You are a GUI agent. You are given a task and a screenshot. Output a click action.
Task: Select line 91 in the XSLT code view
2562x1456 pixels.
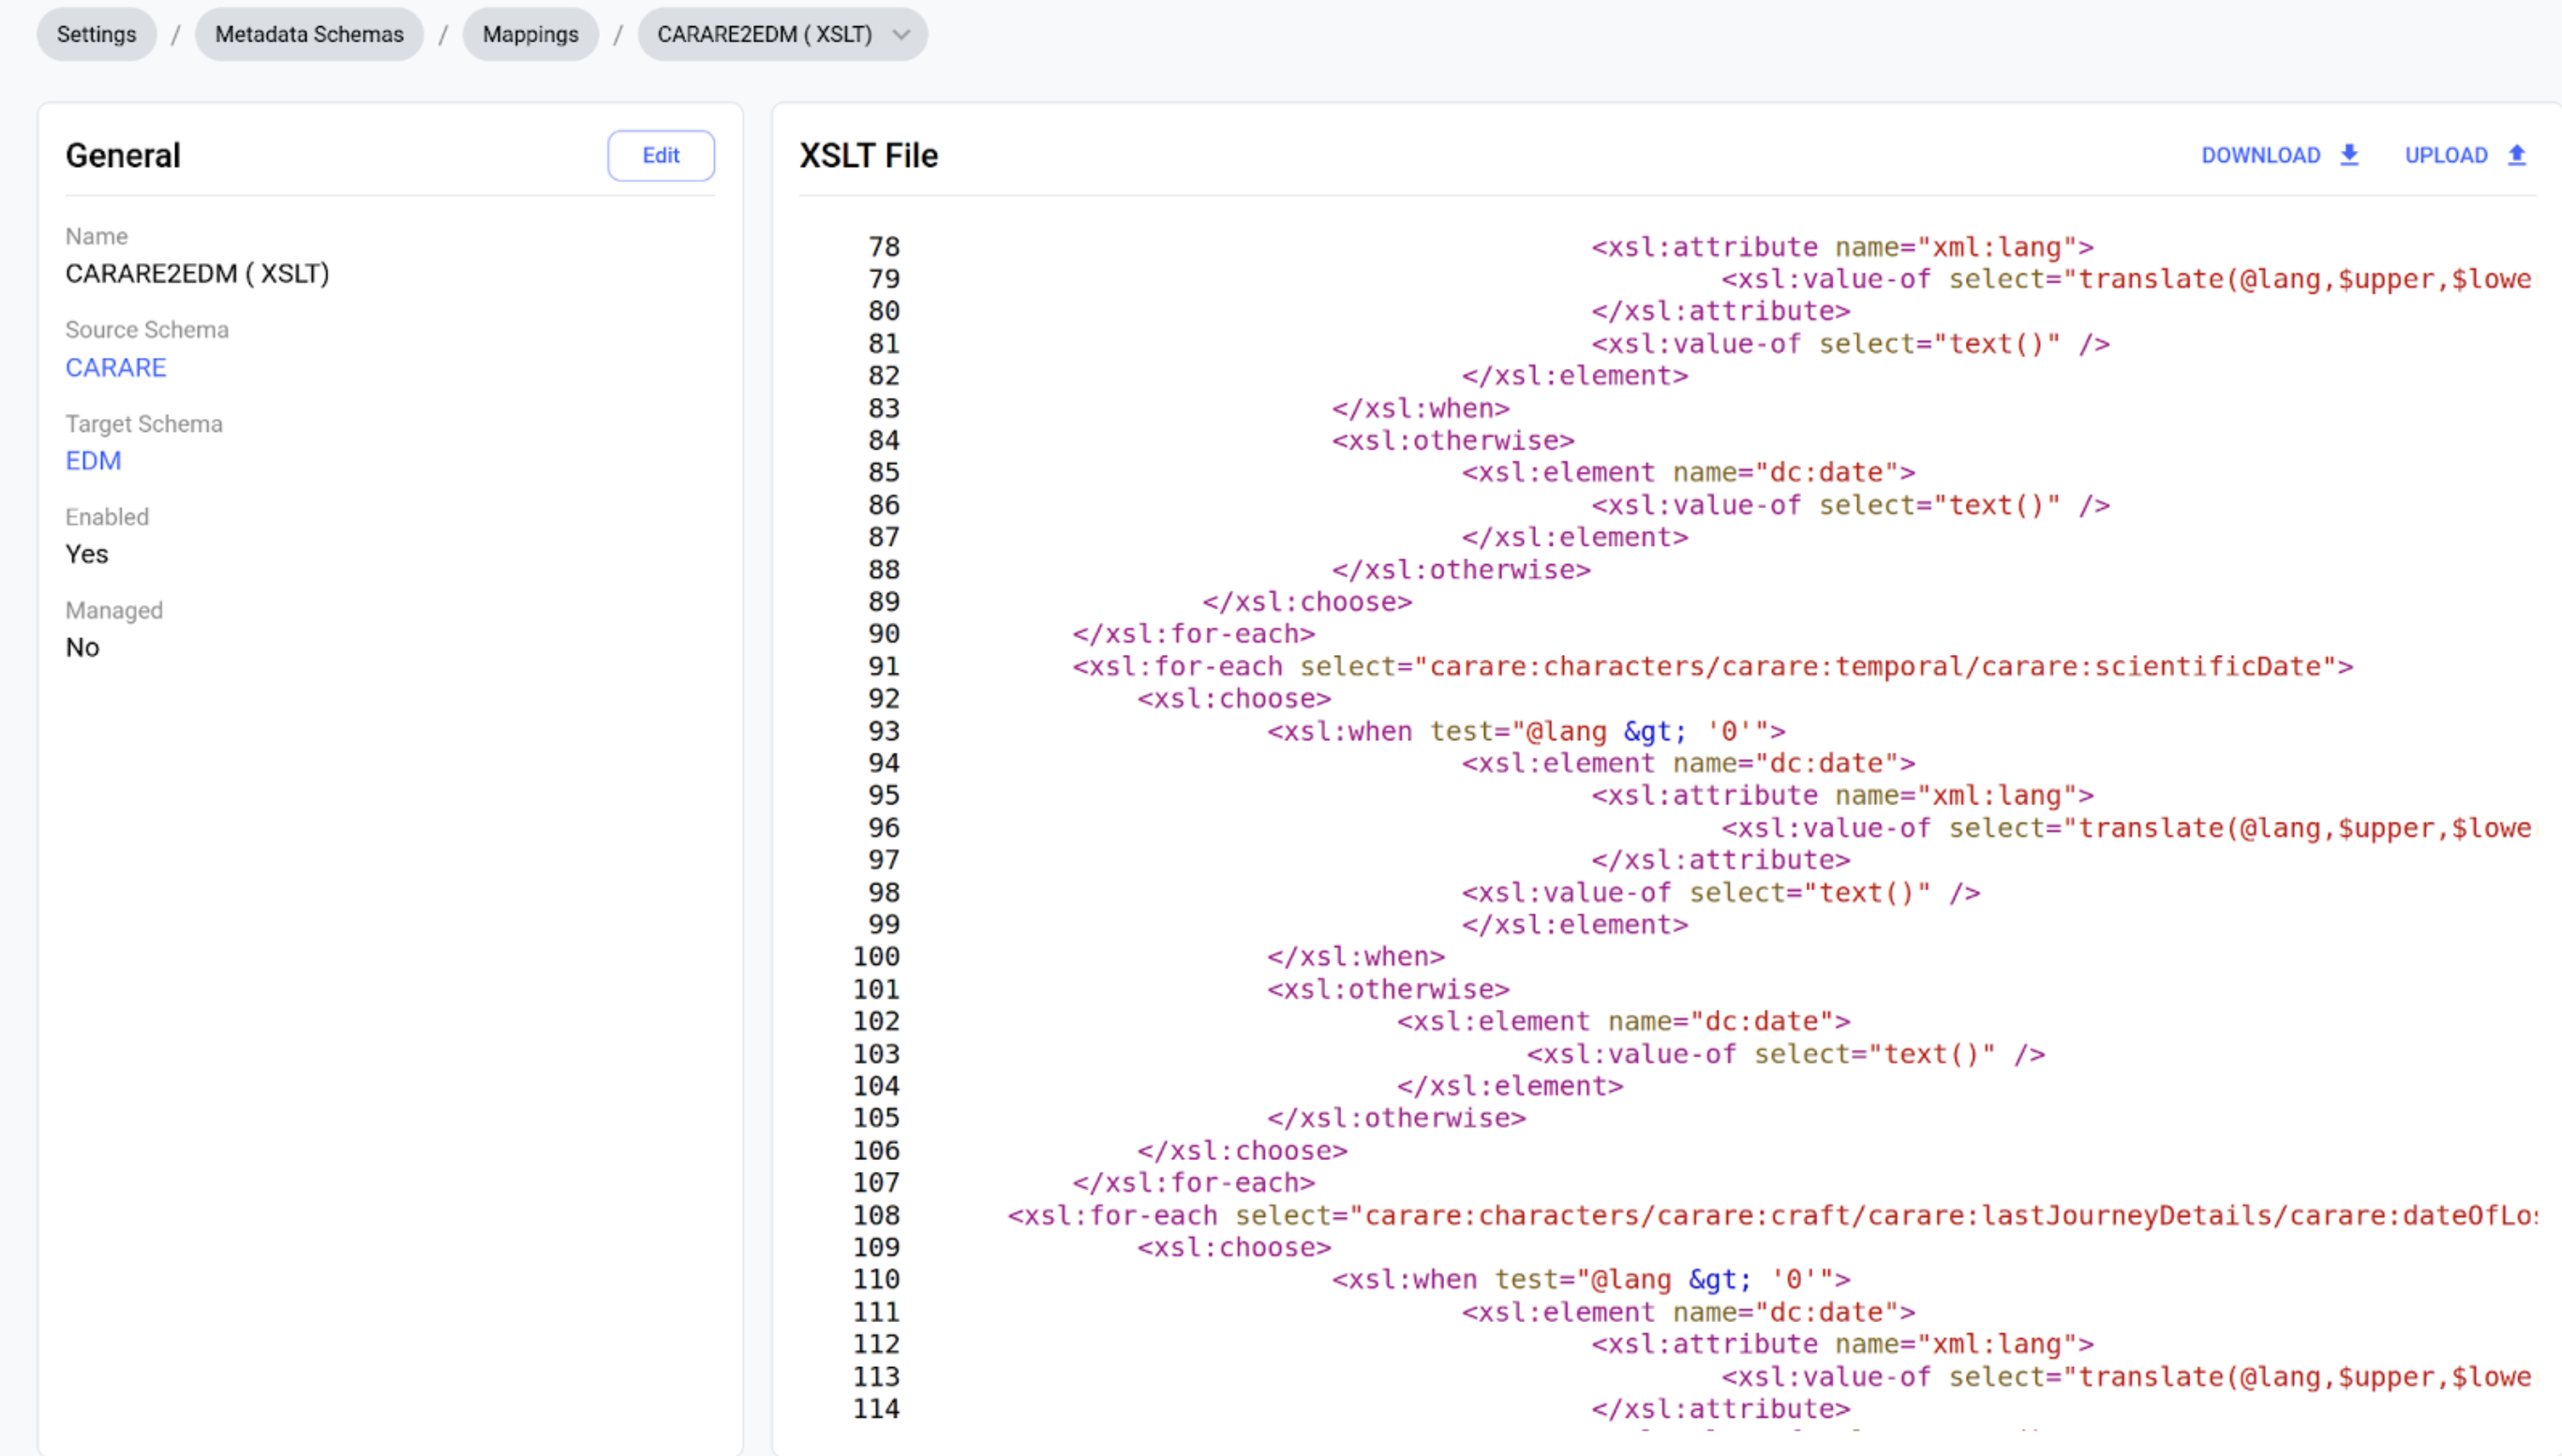[x=1700, y=666]
